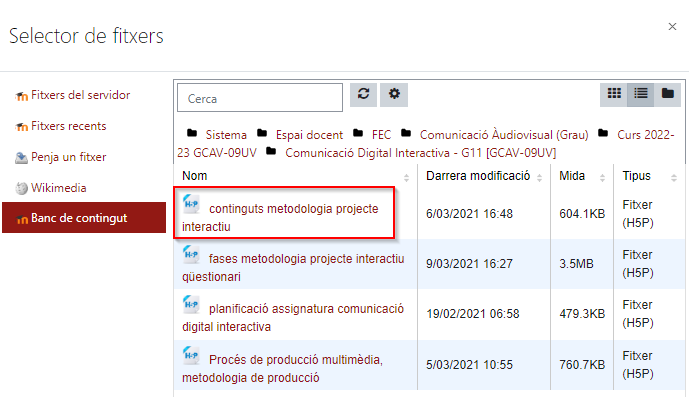The image size is (689, 397).
Task: Go to Espai docent breadcrumb folder
Action: (x=309, y=135)
